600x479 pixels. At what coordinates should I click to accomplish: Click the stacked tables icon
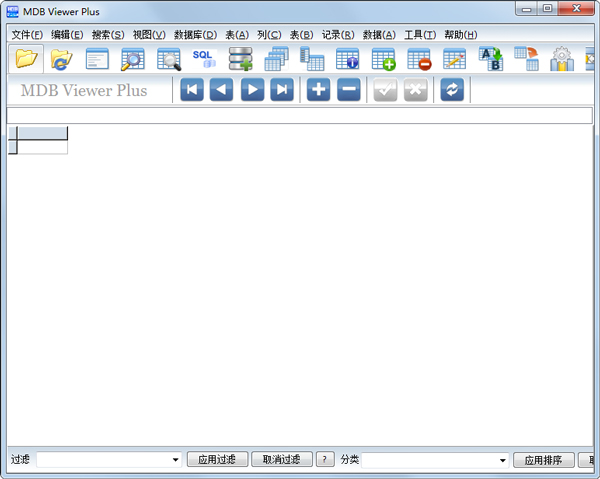[x=276, y=59]
